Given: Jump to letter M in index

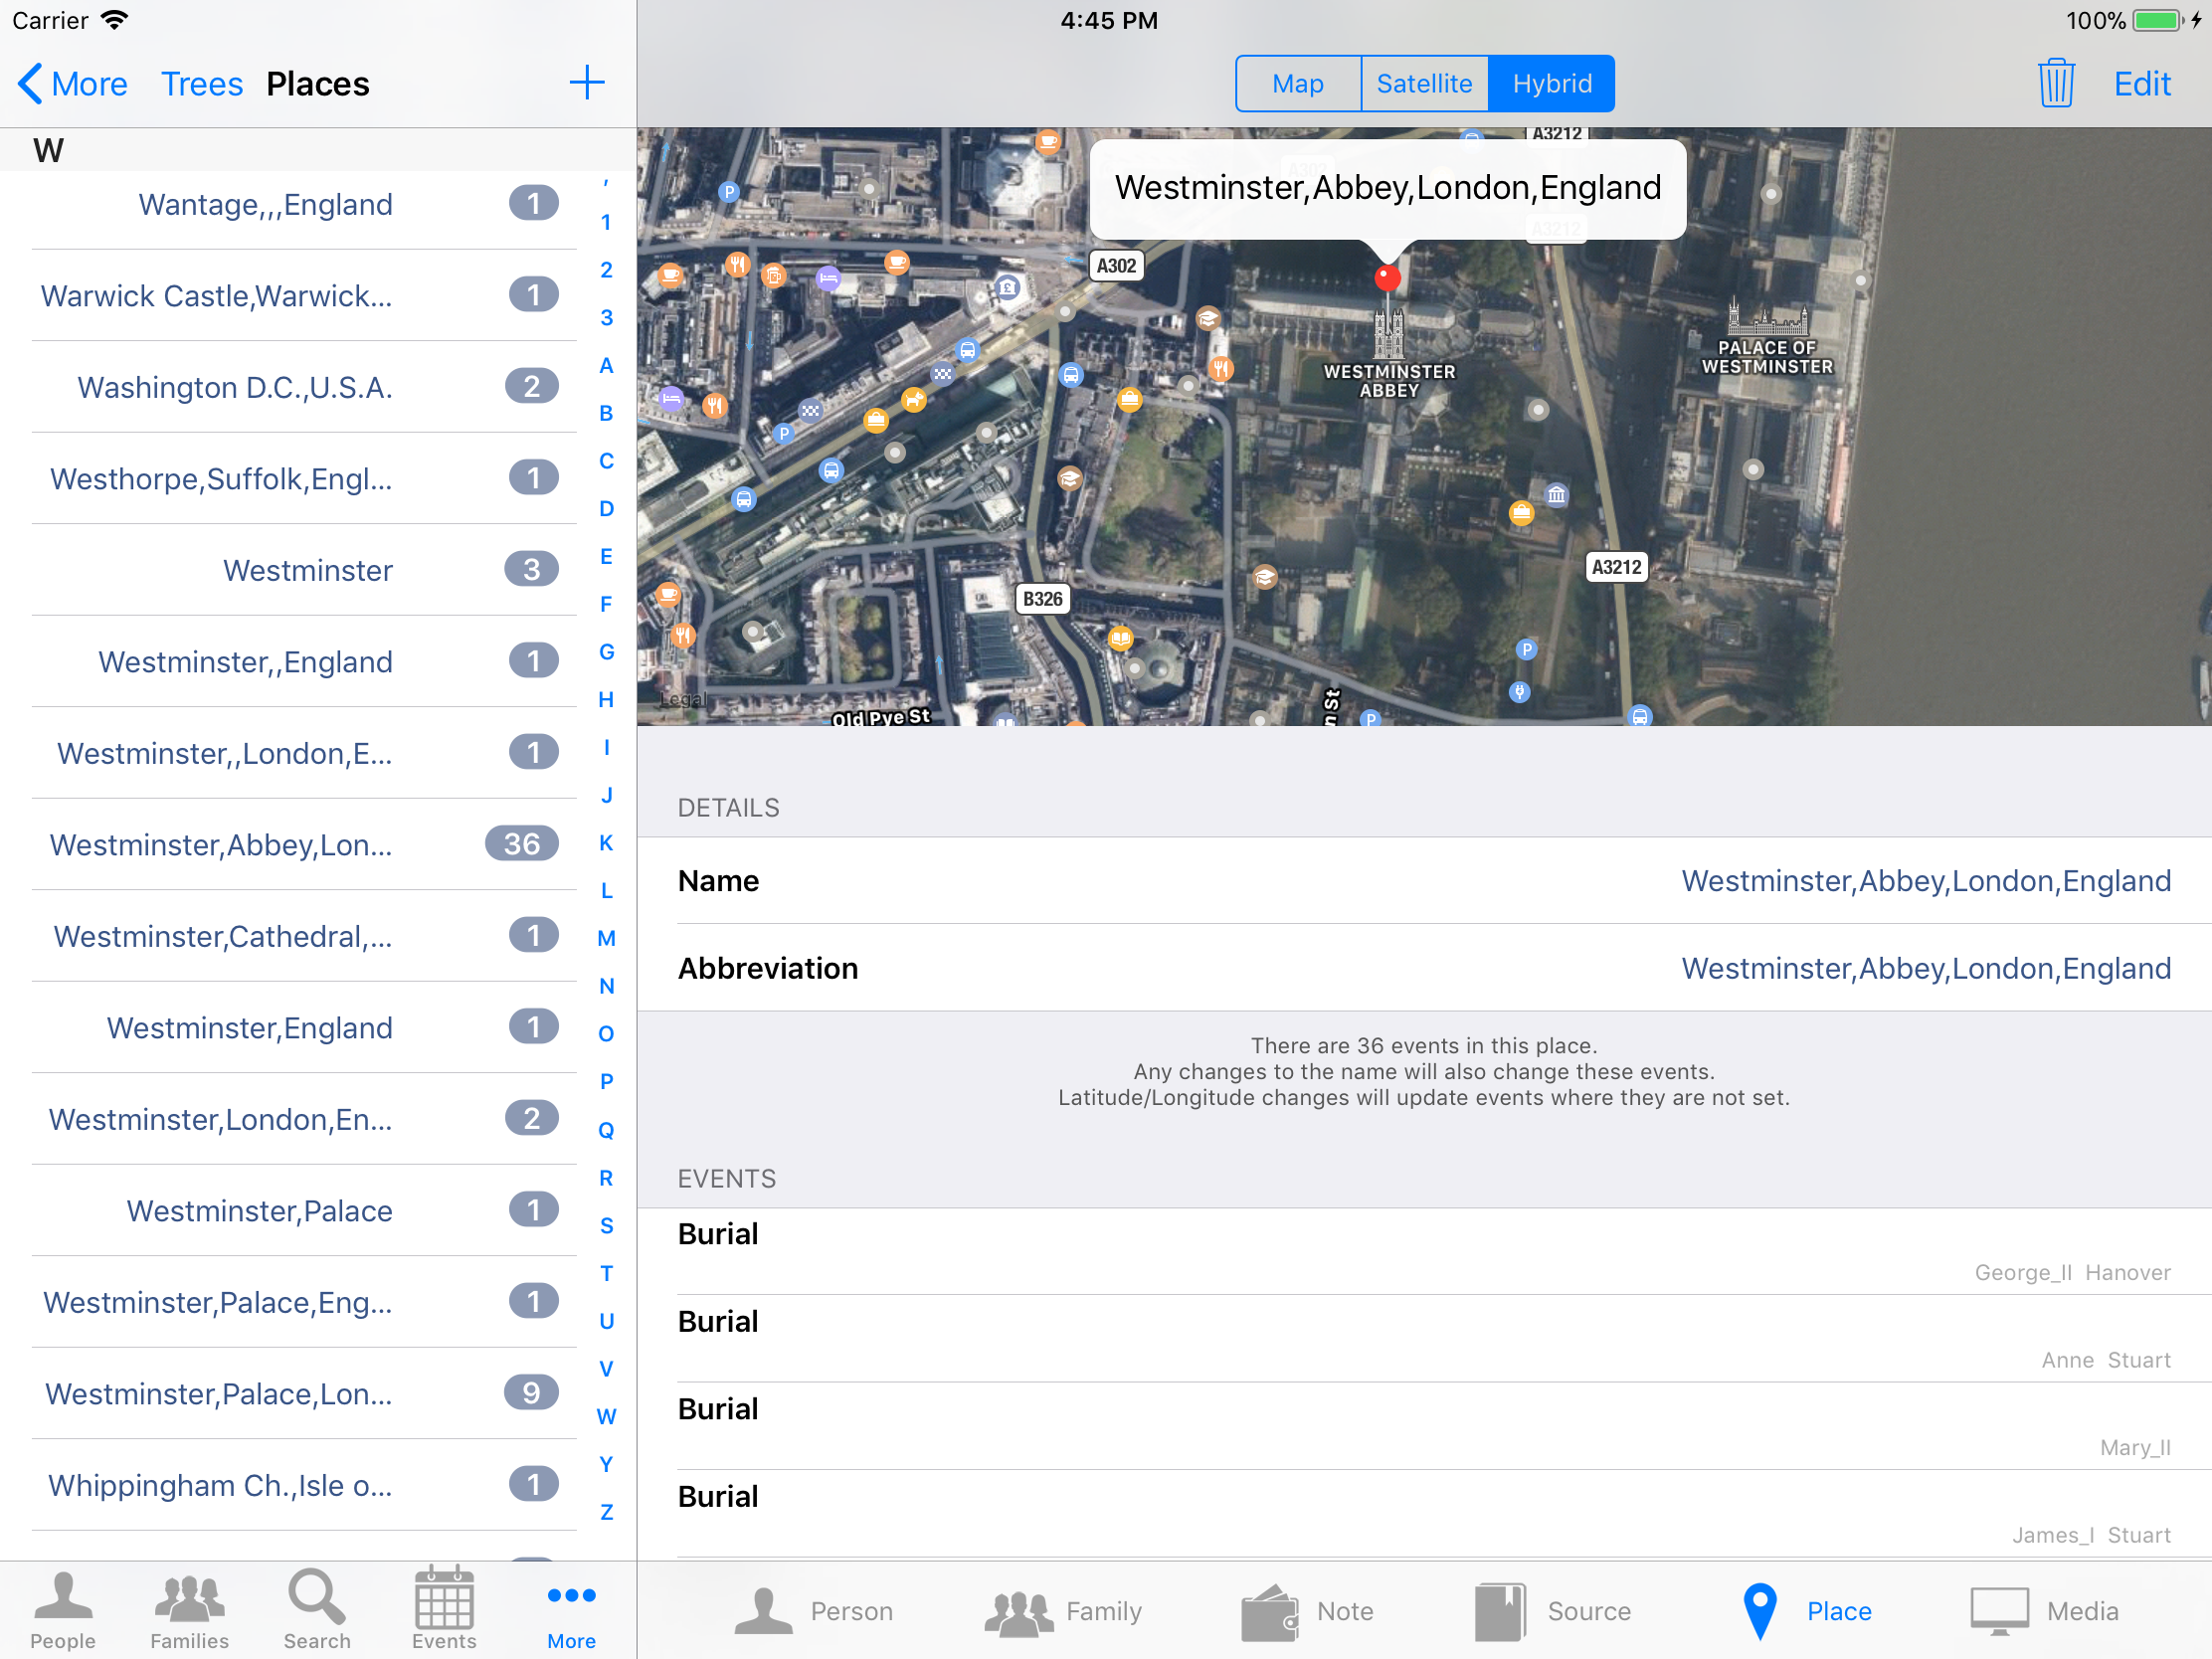Looking at the screenshot, I should pos(606,937).
